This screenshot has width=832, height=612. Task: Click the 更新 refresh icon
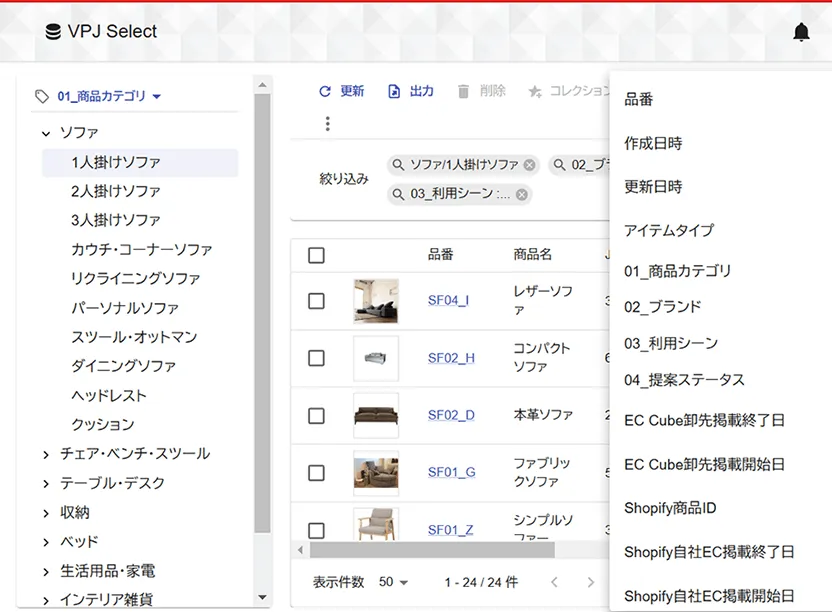click(327, 91)
